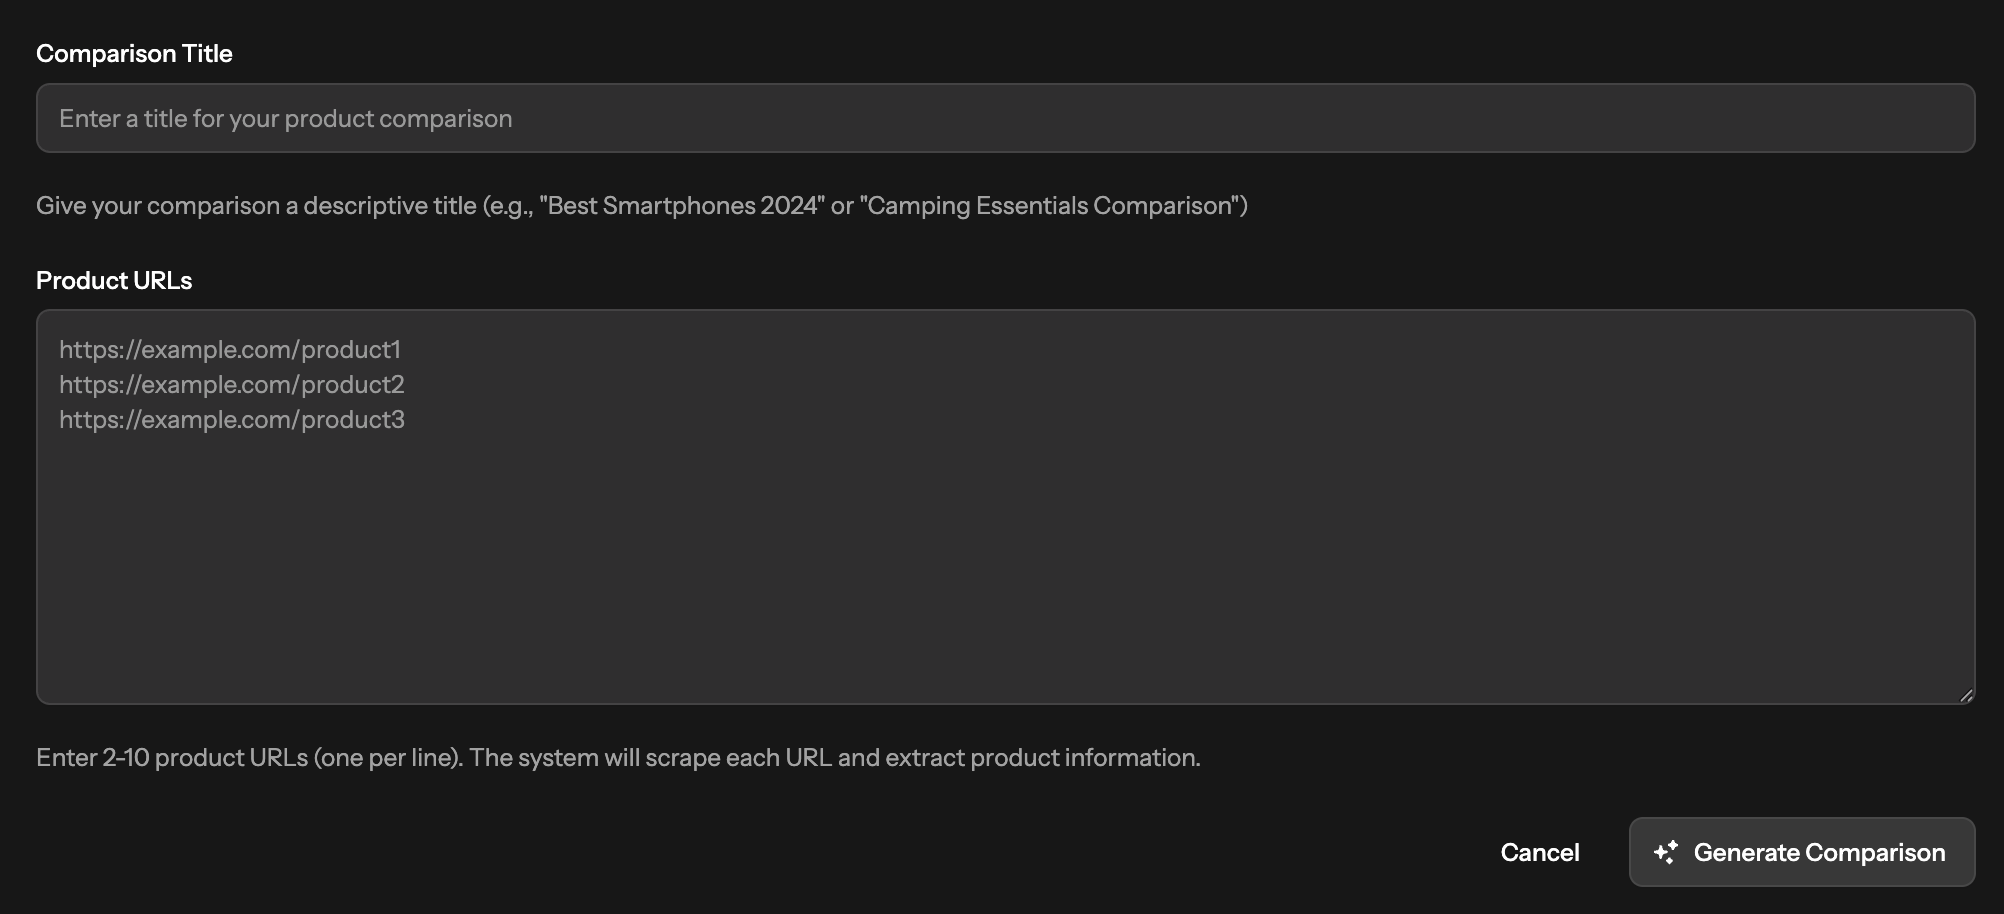This screenshot has width=2004, height=914.
Task: Focus the Product URLs text area
Action: coord(1005,507)
